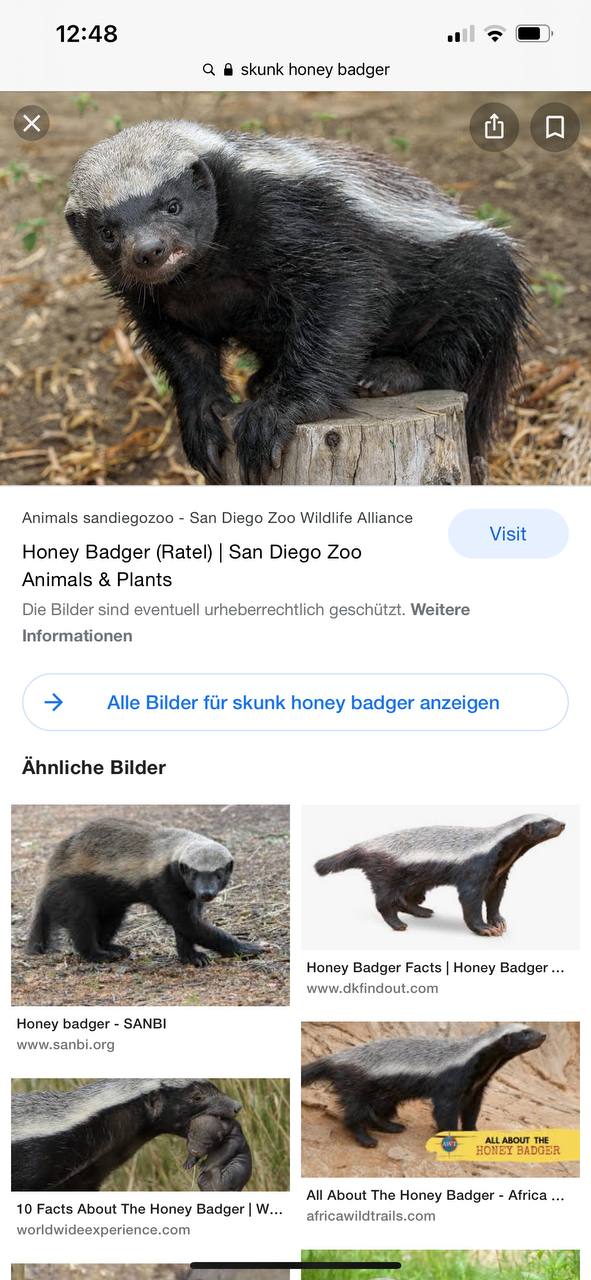Tap the skunk honey badger address field

[296, 70]
